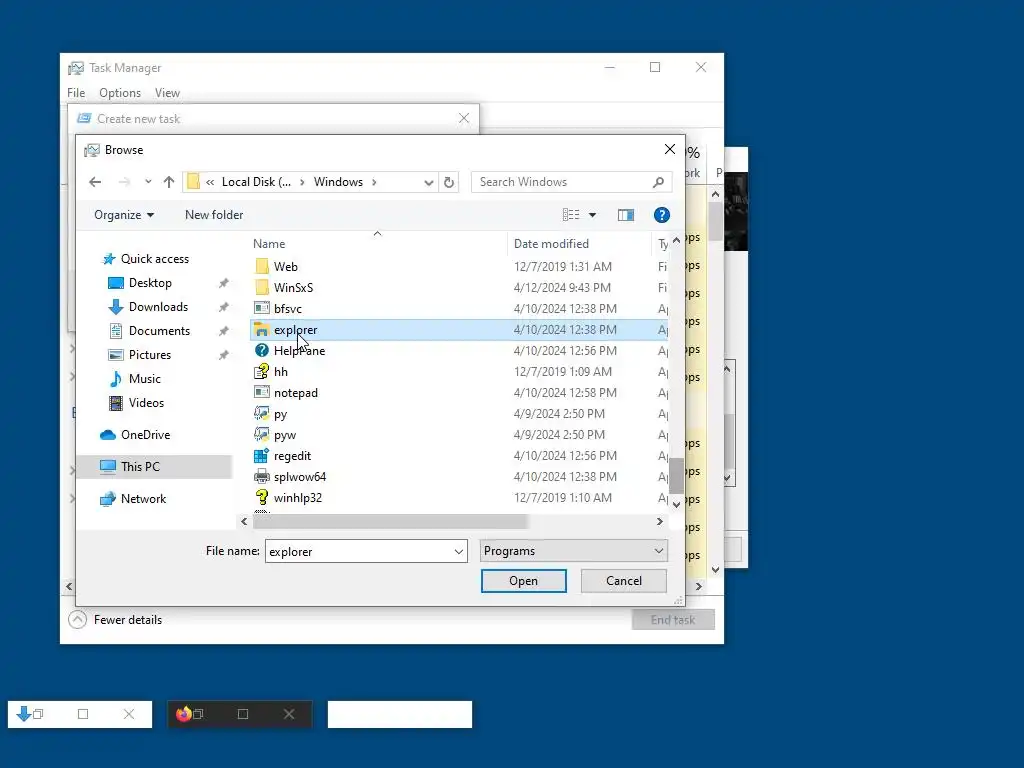Toggle the preview pane button
This screenshot has height=768, width=1024.
point(626,215)
